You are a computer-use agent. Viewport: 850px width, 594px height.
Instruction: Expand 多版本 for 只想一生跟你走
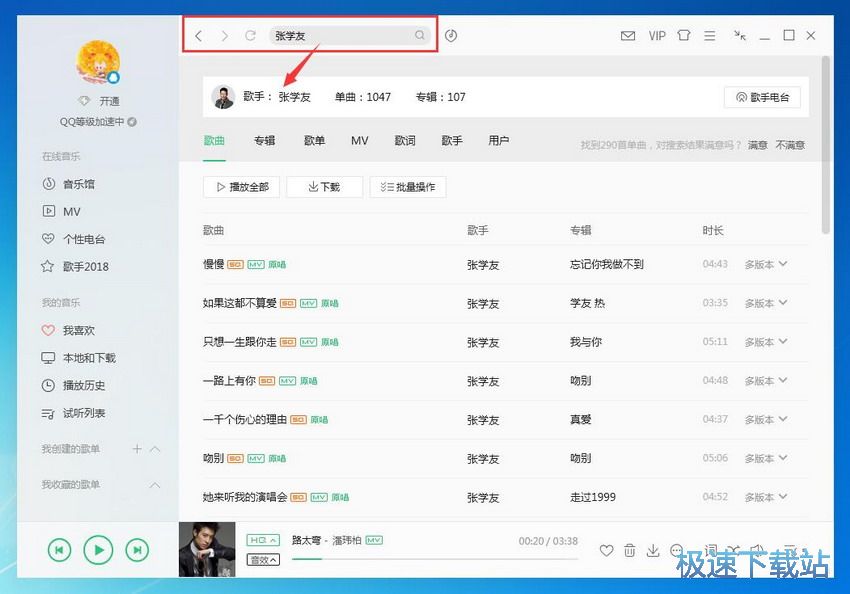pyautogui.click(x=765, y=342)
